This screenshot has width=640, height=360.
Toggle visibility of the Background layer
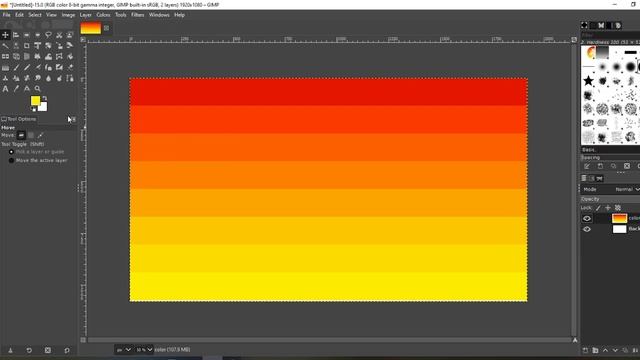[x=587, y=229]
